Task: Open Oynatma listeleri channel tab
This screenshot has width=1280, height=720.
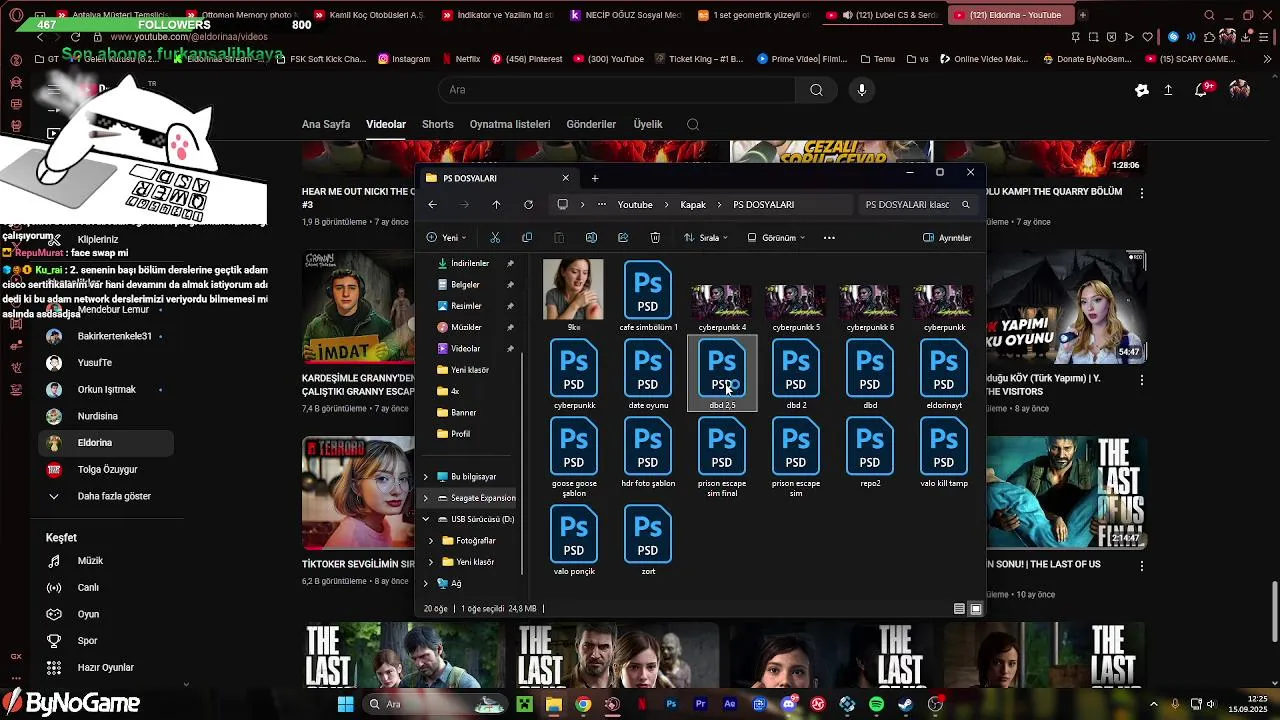Action: [x=510, y=125]
